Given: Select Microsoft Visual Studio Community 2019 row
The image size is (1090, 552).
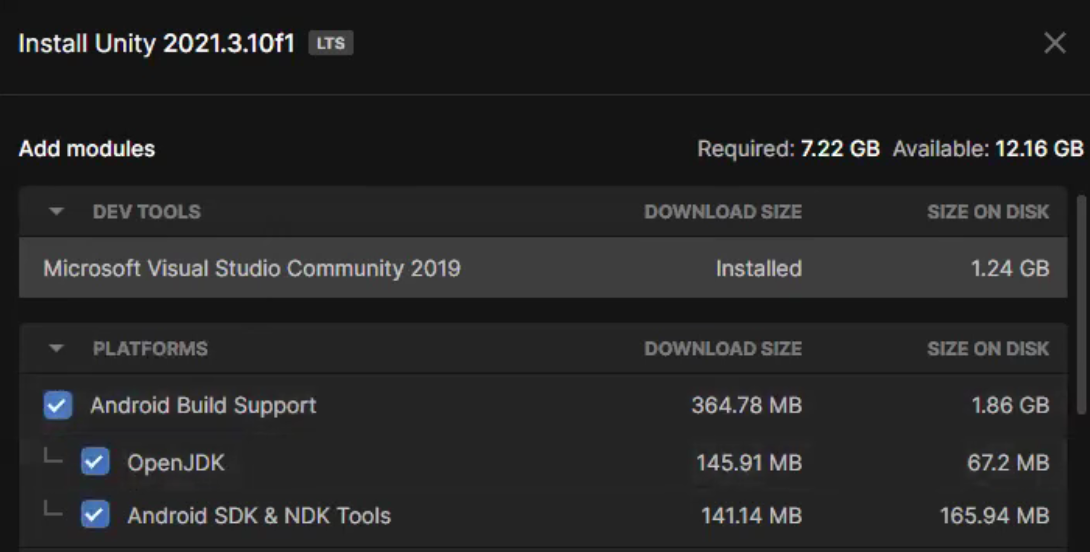Looking at the screenshot, I should (x=543, y=268).
